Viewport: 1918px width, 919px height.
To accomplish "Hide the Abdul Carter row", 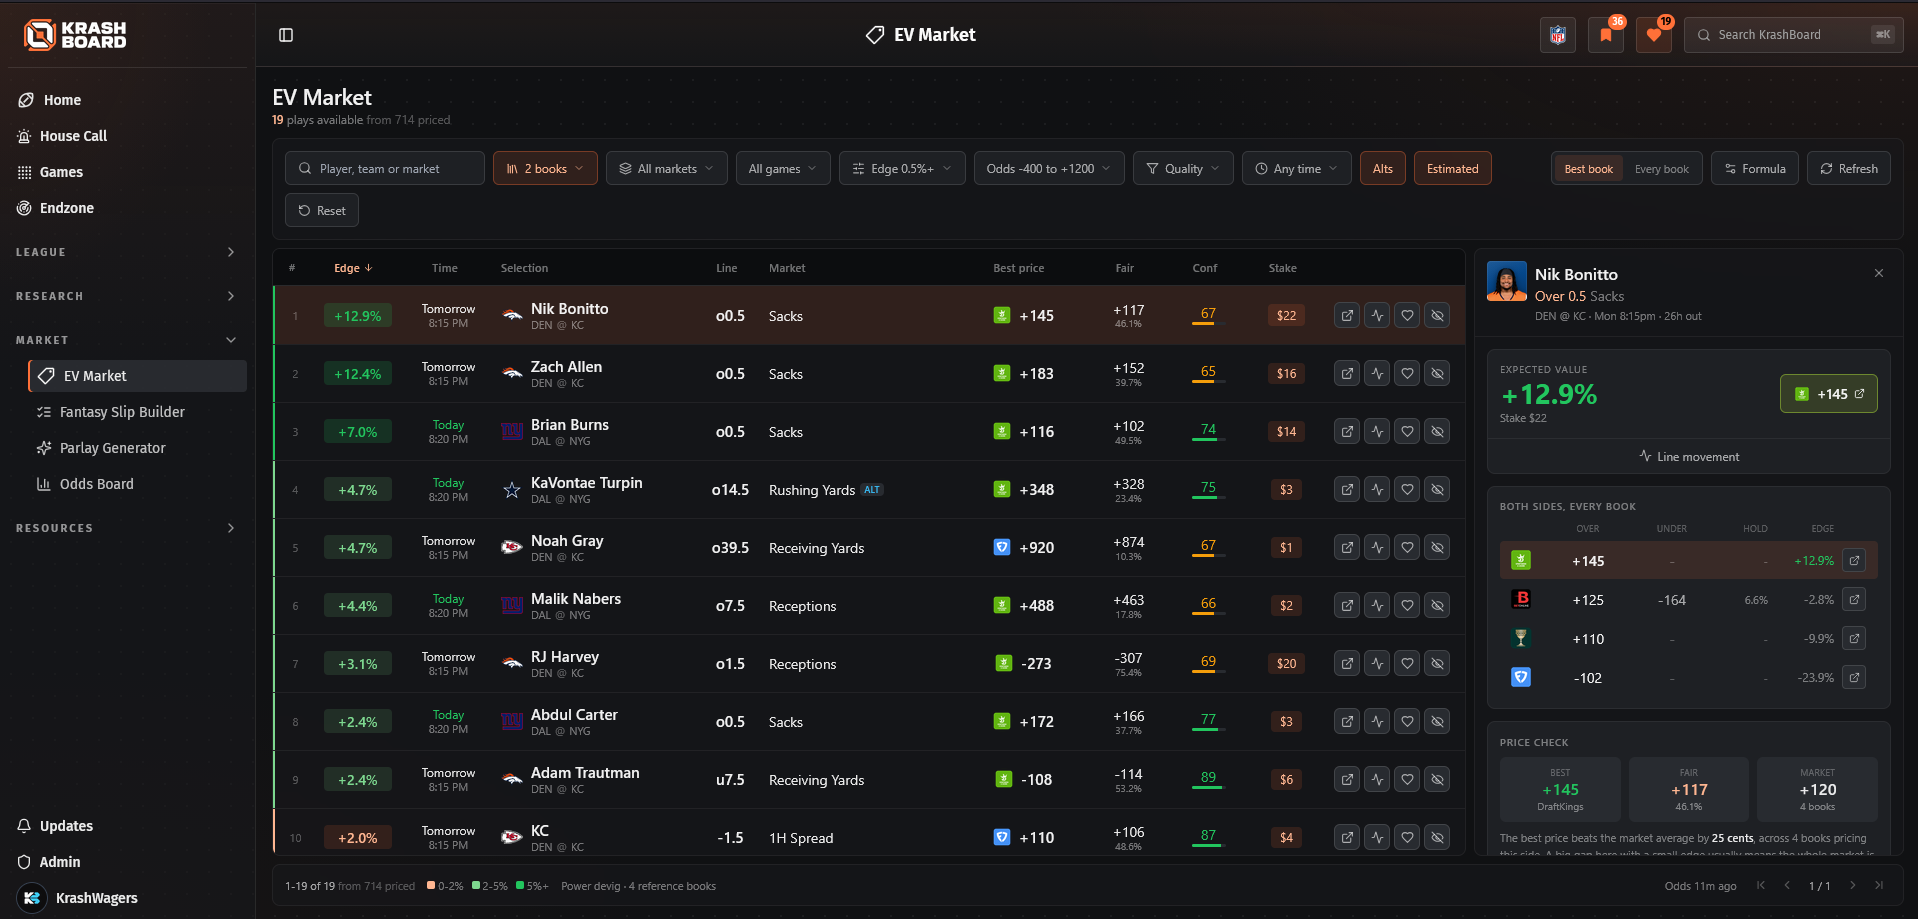I will [1437, 722].
